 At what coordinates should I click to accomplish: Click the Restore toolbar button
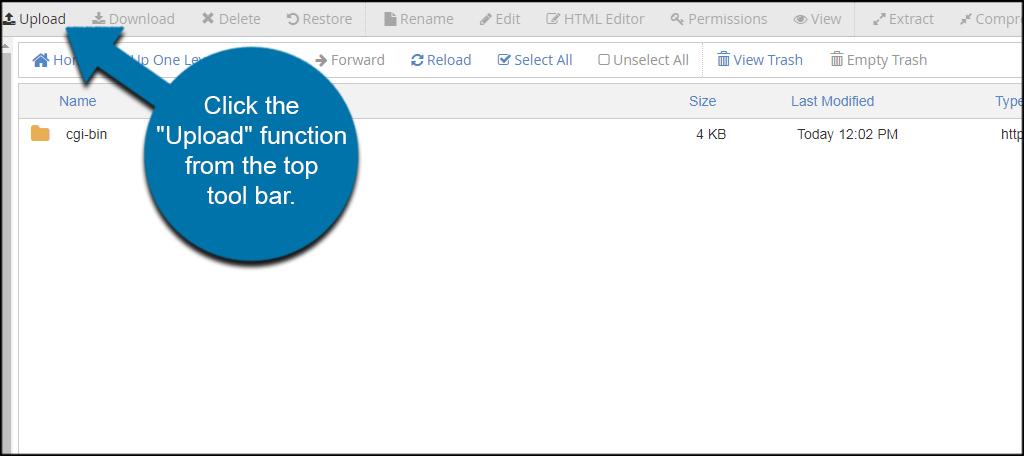(319, 20)
